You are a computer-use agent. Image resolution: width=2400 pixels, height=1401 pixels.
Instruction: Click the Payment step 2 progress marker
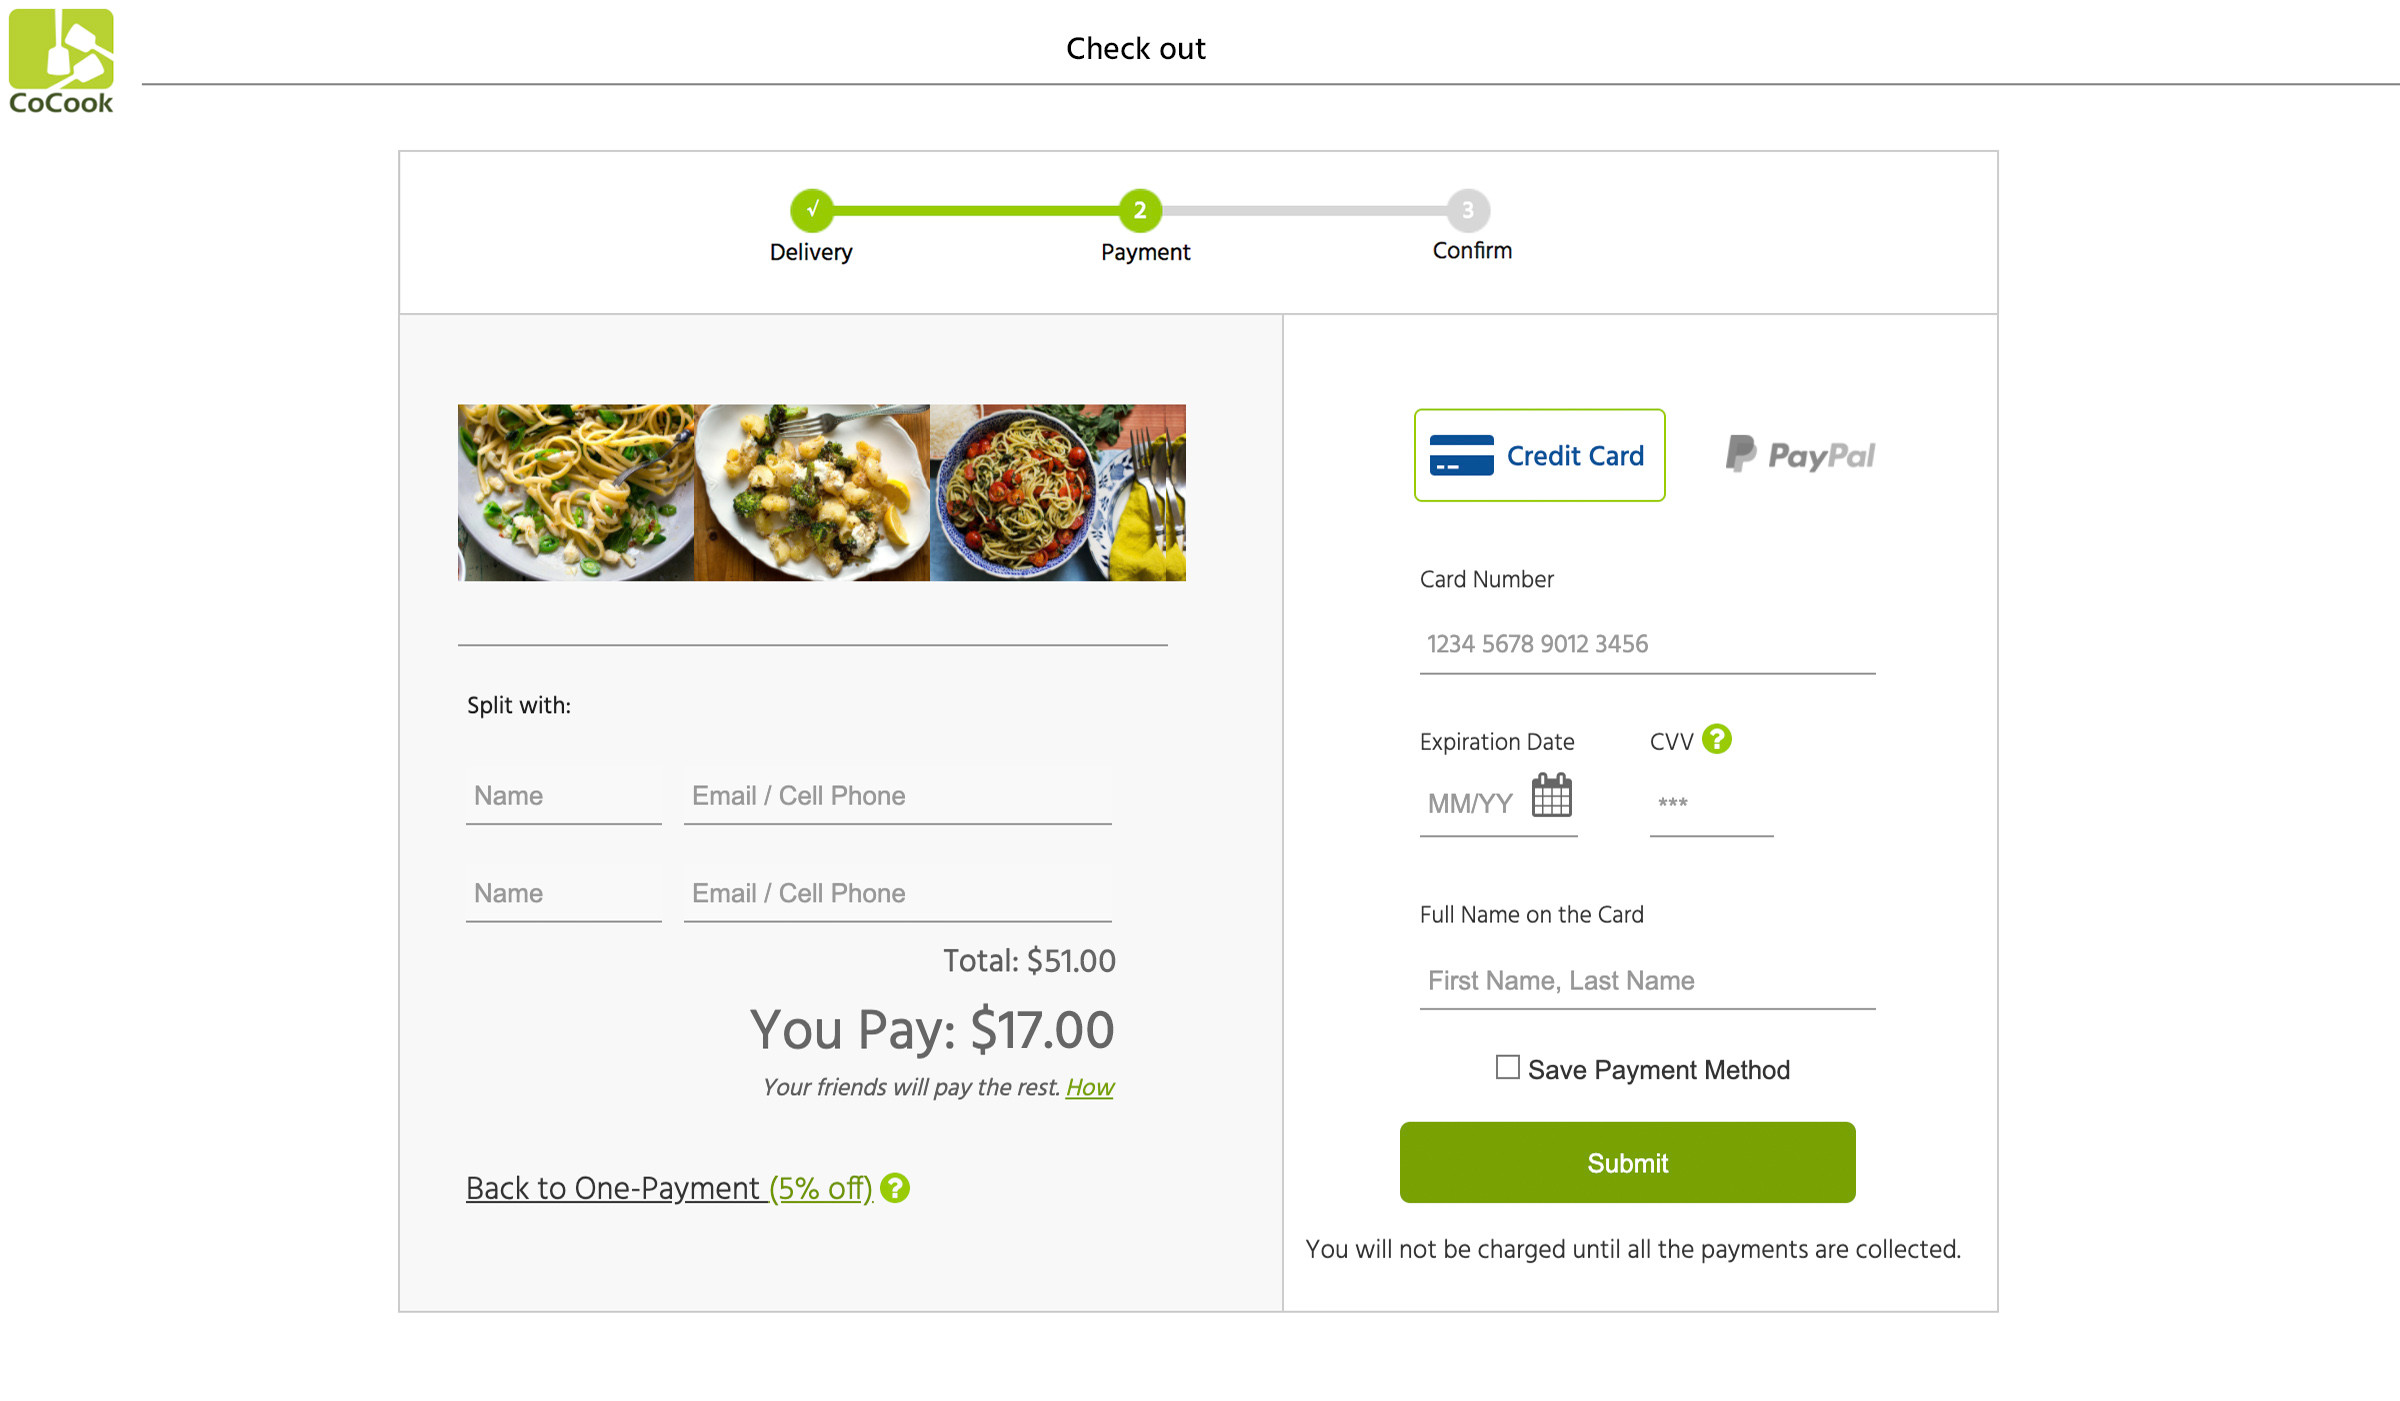[x=1140, y=210]
